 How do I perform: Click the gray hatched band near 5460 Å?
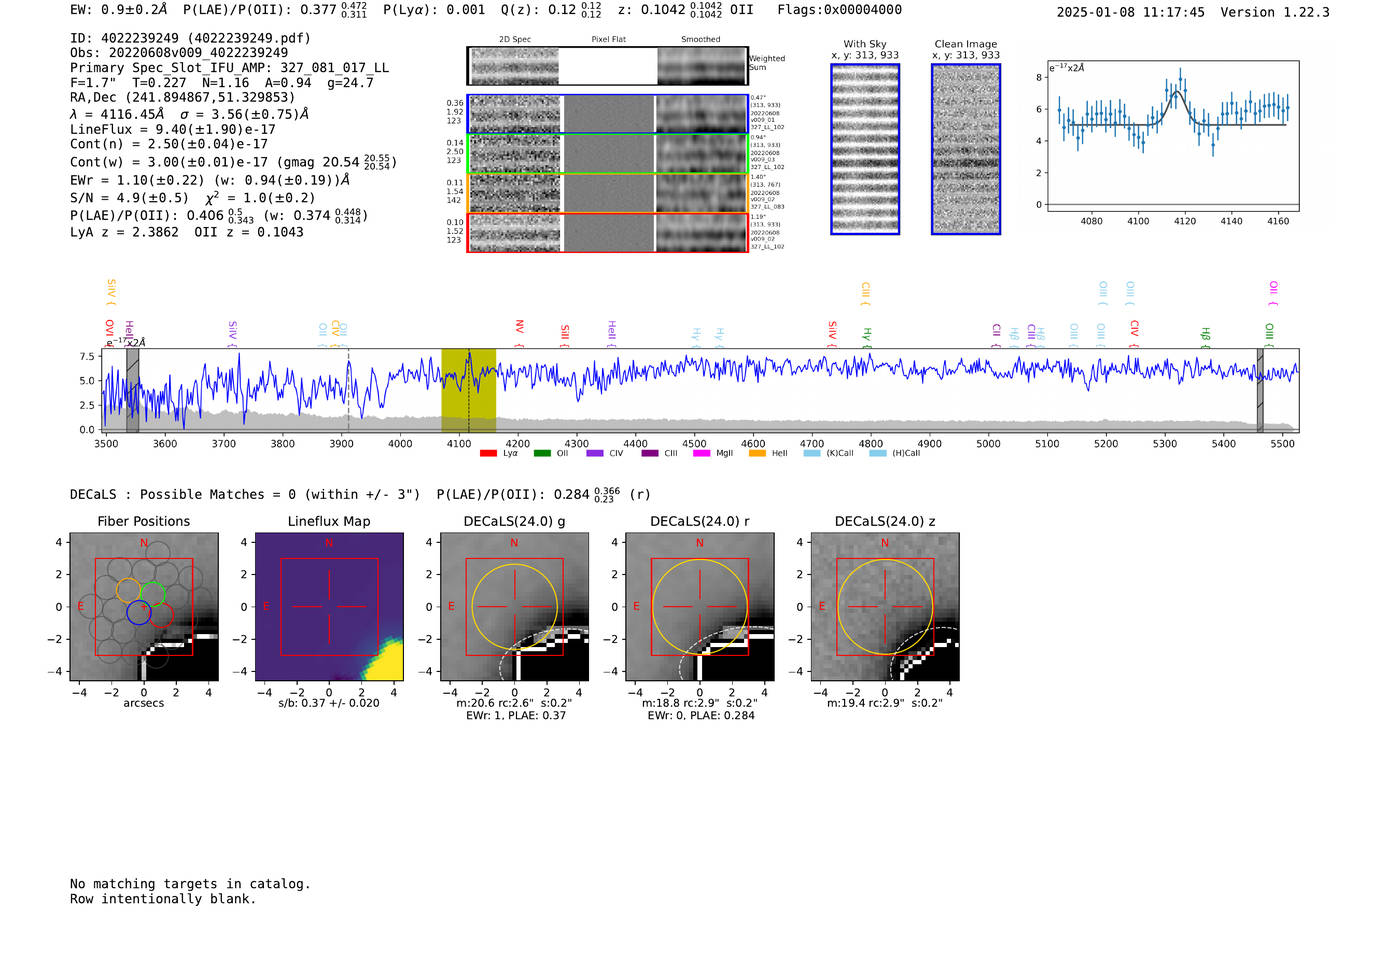1260,391
